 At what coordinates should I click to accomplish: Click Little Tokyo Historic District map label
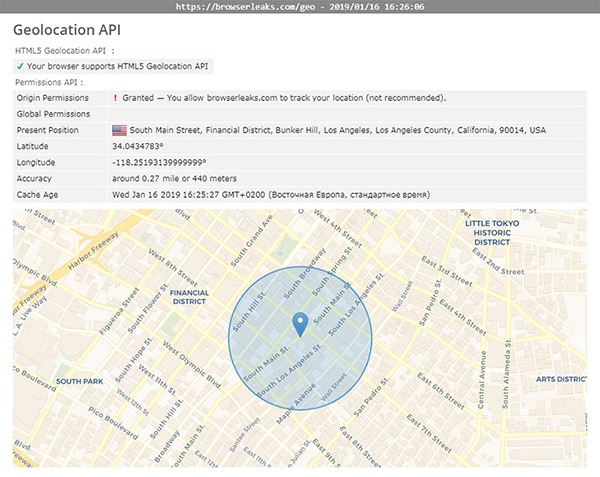coord(492,233)
